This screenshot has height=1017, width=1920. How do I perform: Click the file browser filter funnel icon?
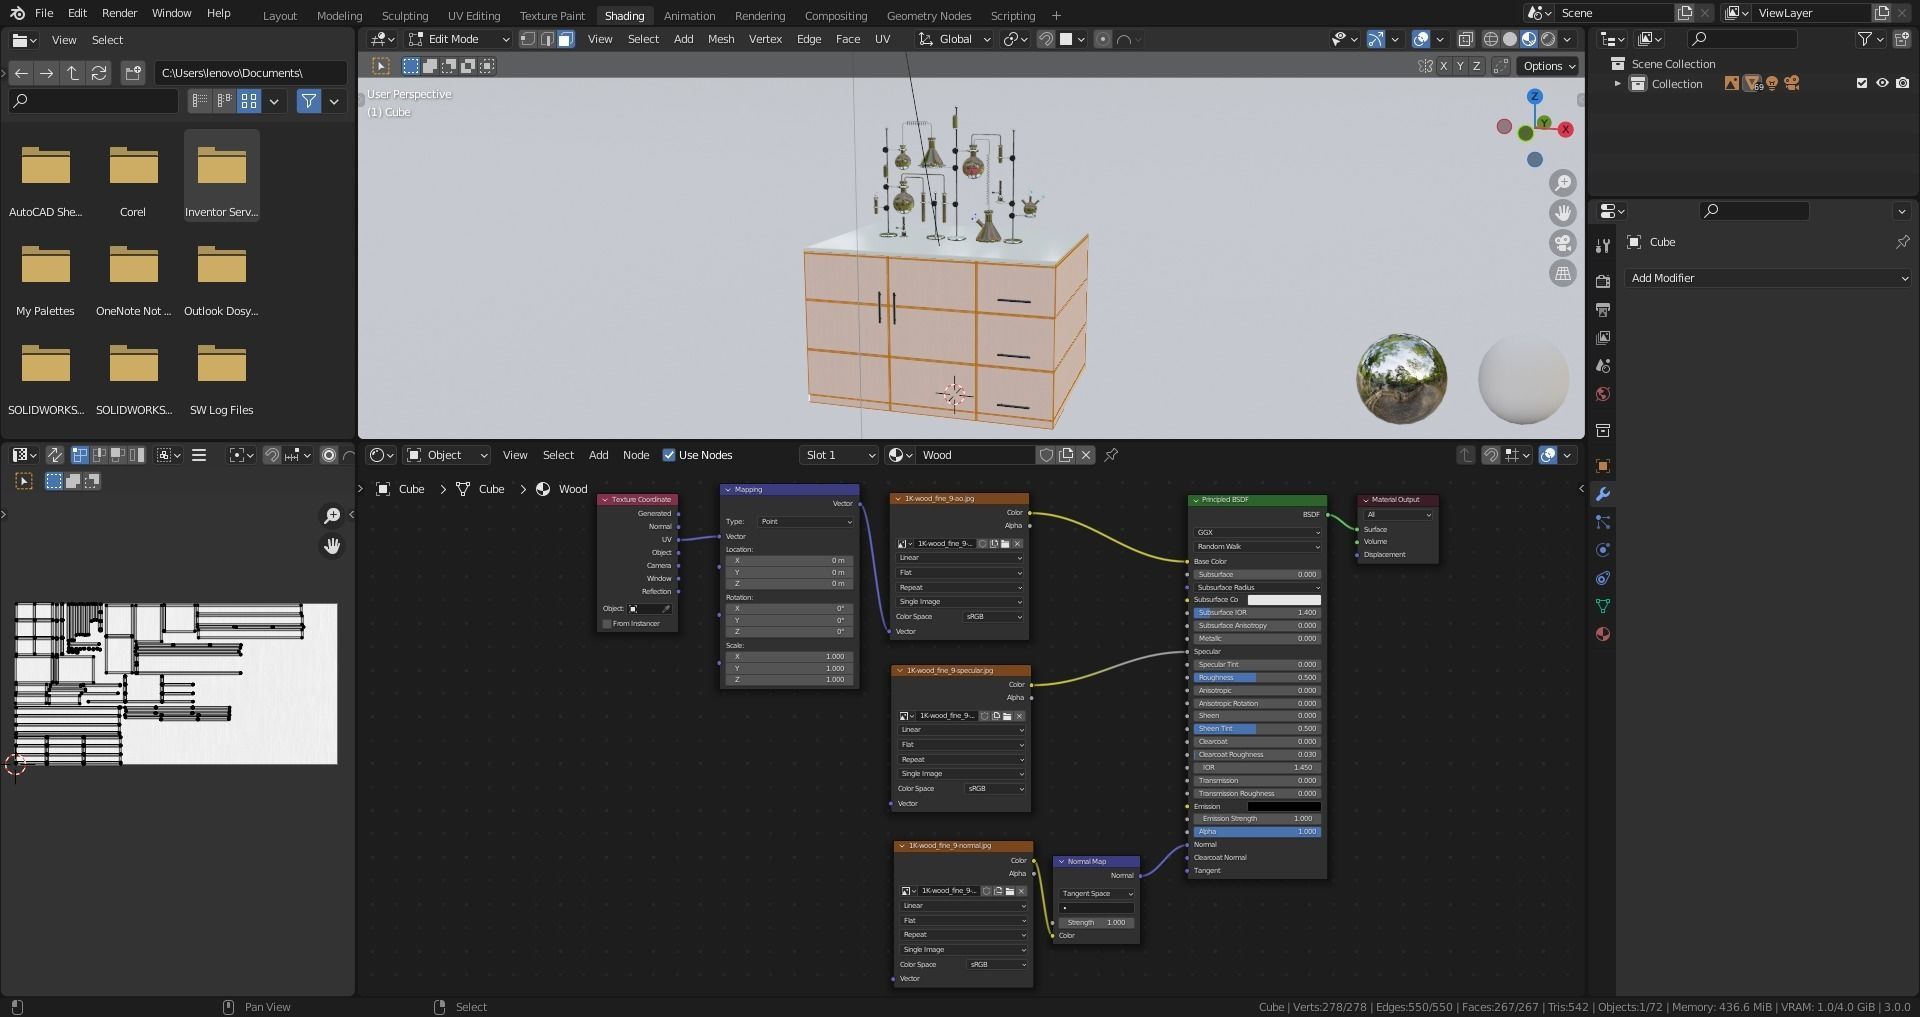pos(309,101)
